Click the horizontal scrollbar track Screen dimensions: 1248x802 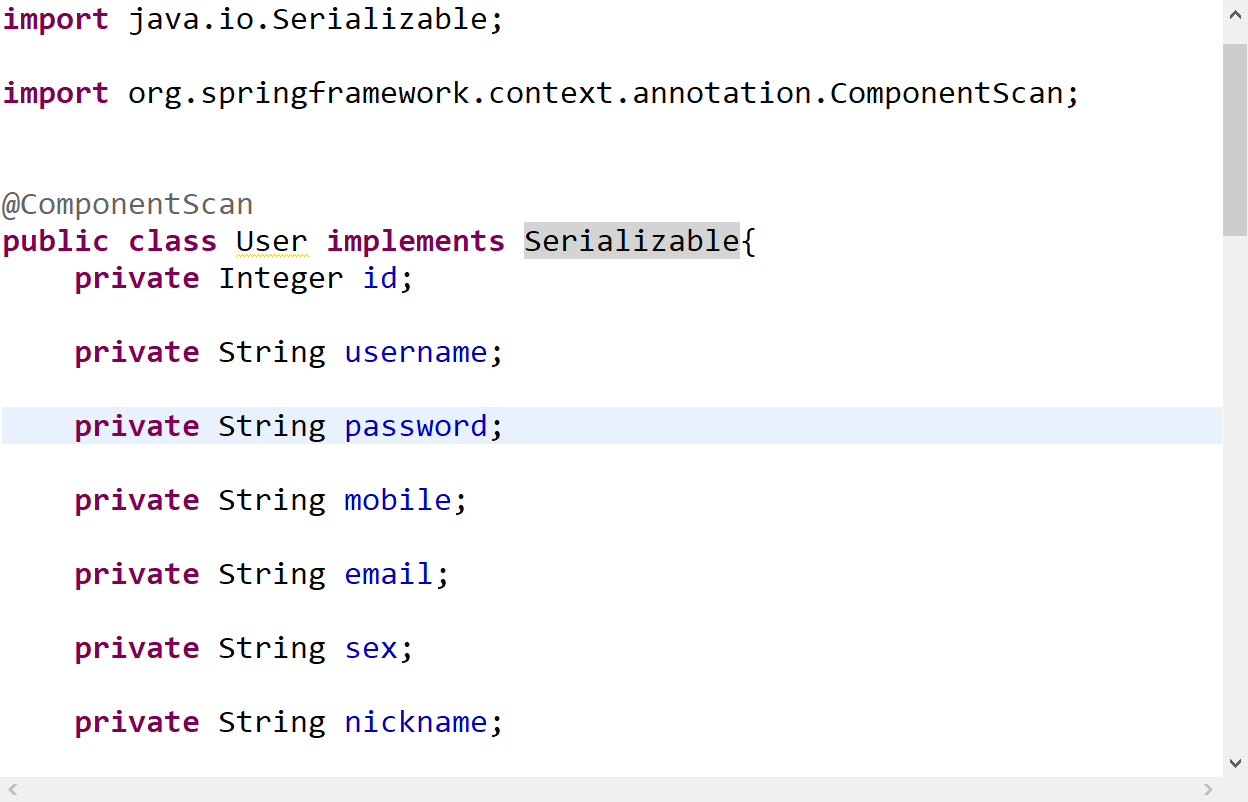pyautogui.click(x=610, y=790)
